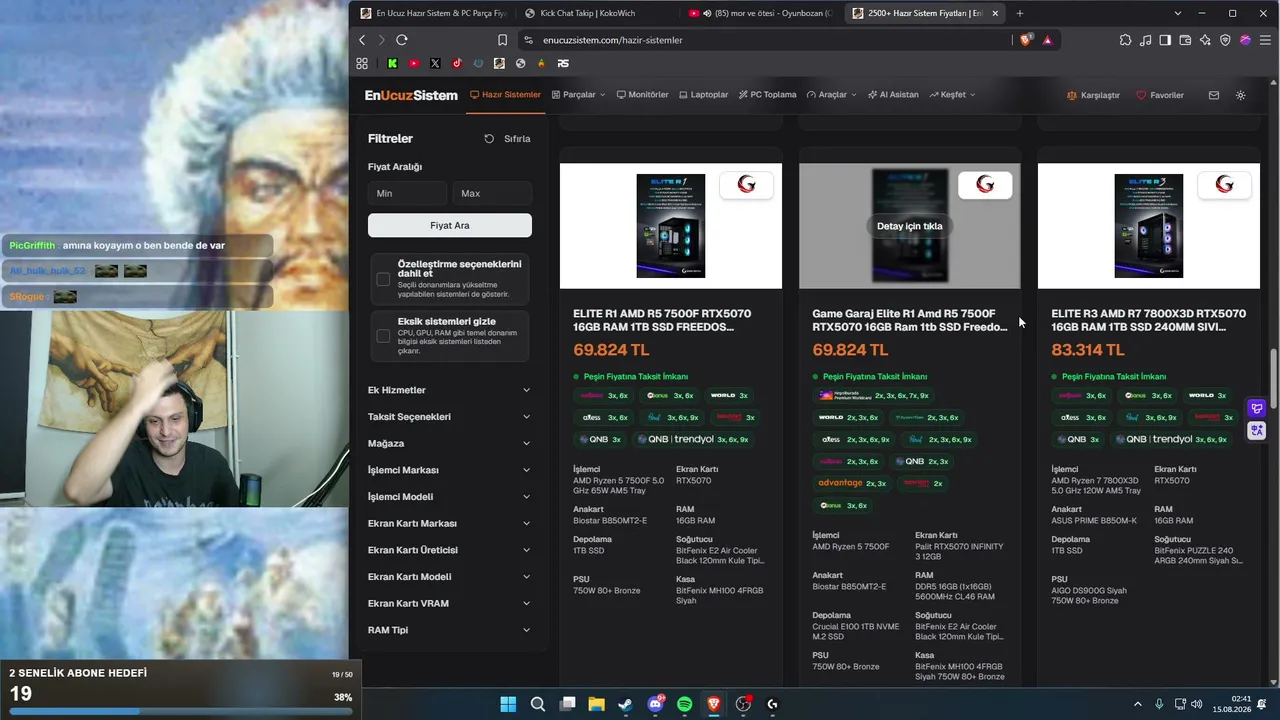Expand the İşlemci Modeli filter
1280x720 pixels.
pos(449,497)
